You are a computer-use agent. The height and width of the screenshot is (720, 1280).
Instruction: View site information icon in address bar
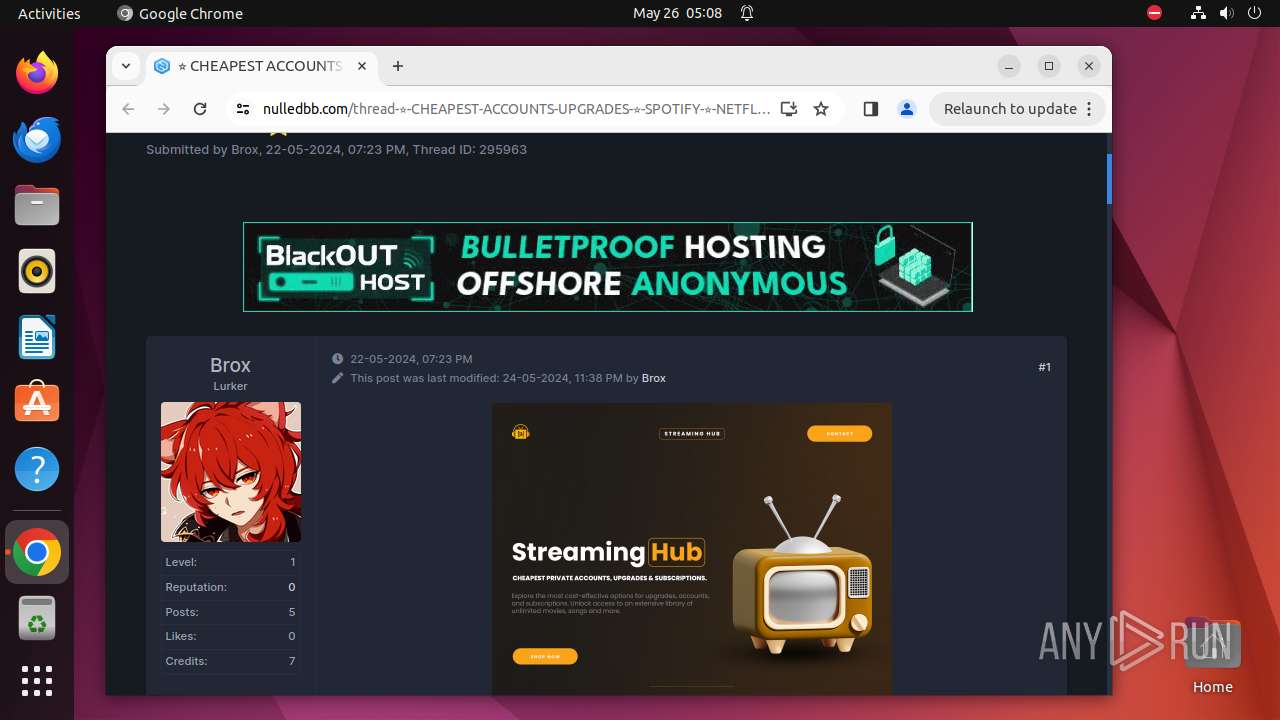[x=243, y=109]
